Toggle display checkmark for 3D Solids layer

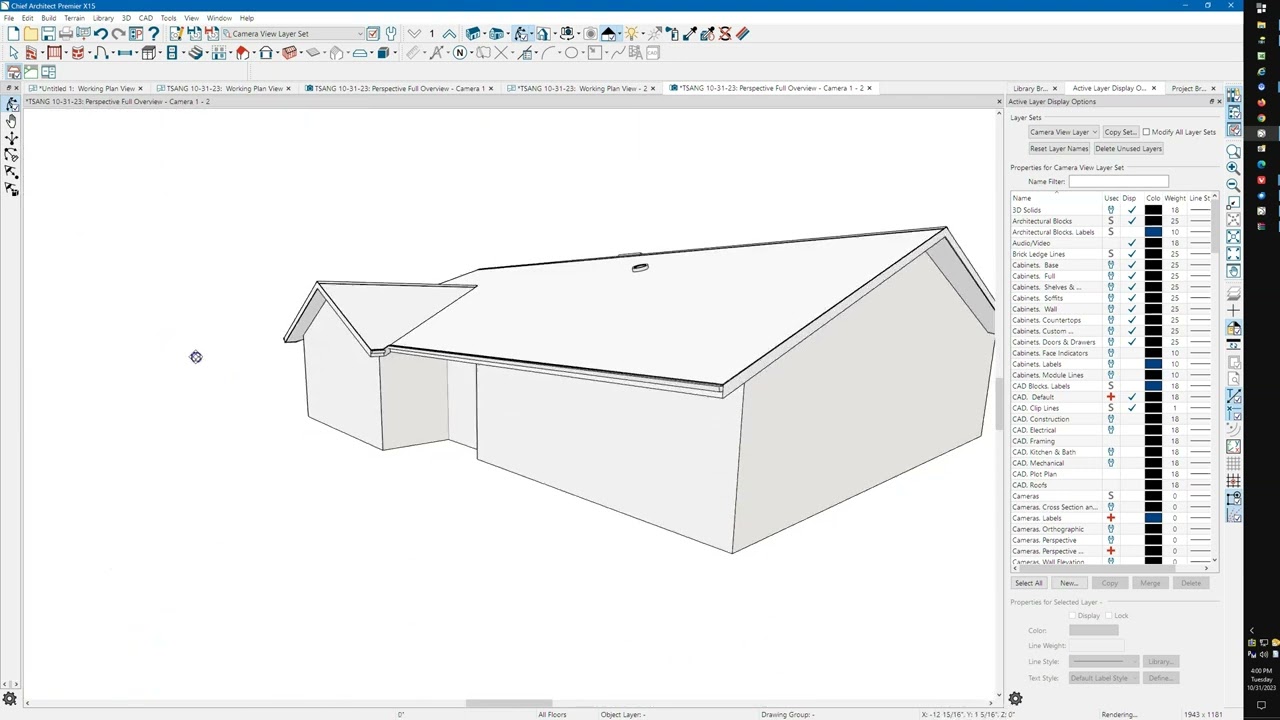click(x=1131, y=210)
